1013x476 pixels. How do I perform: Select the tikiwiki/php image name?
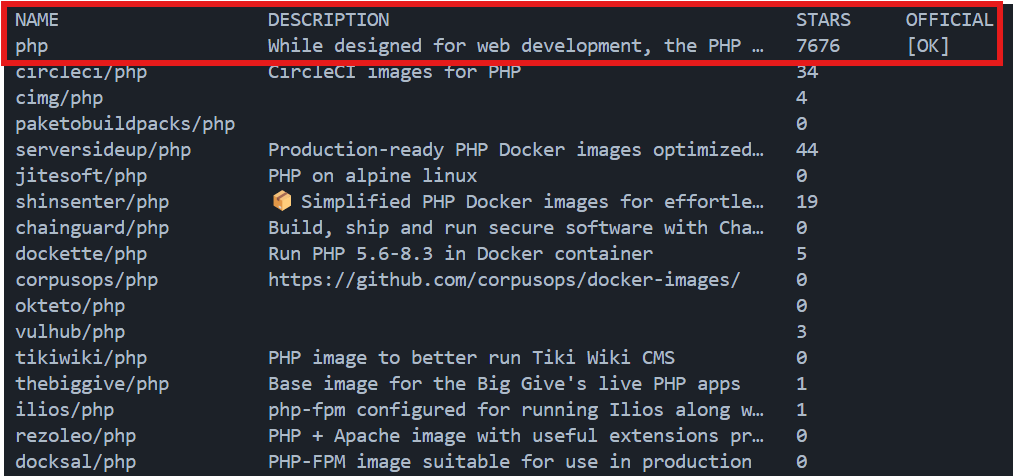[81, 357]
